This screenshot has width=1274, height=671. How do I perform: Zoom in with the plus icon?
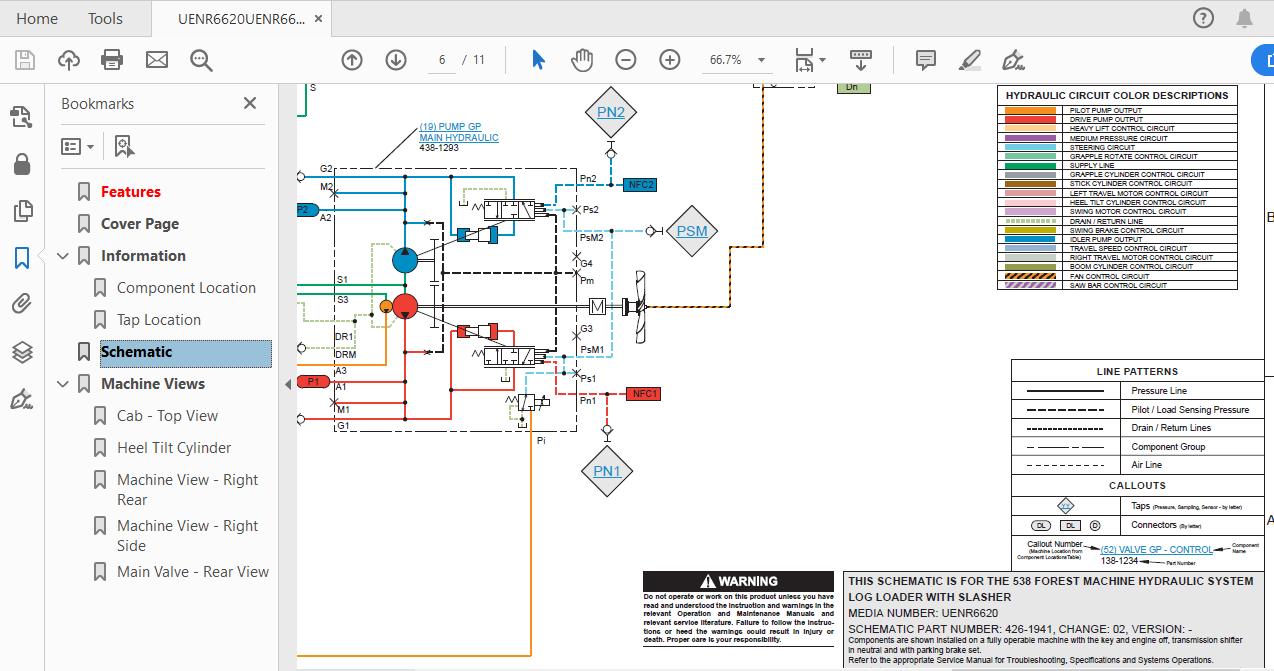click(670, 60)
